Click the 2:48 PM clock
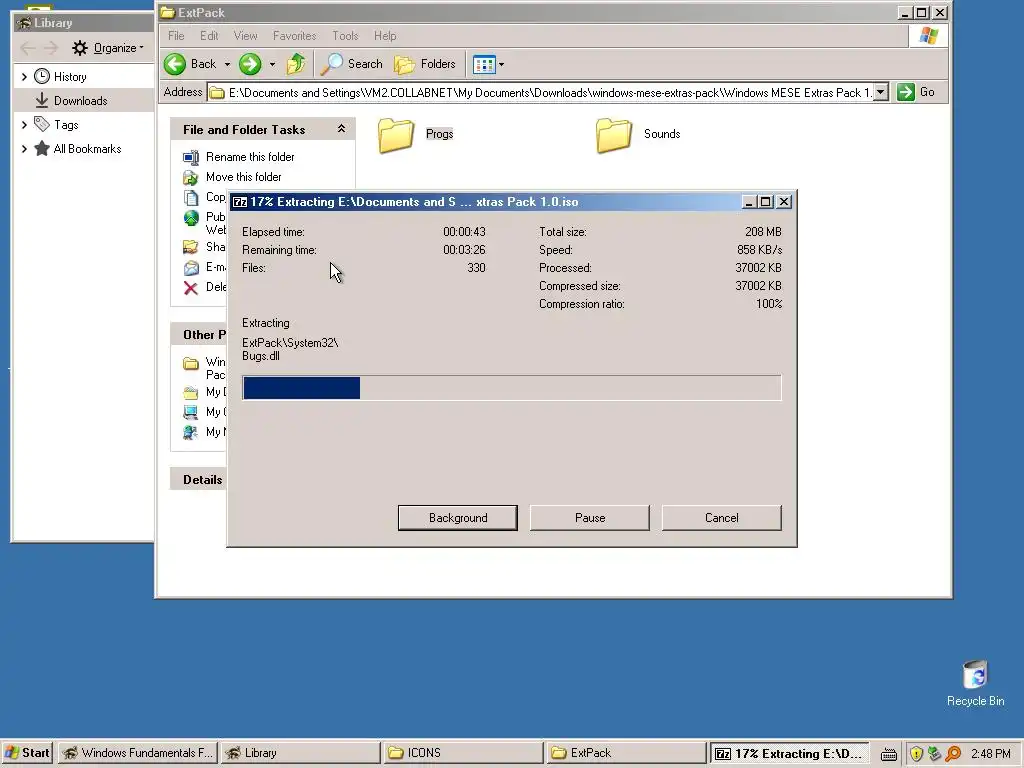The height and width of the screenshot is (768, 1024). (990, 754)
